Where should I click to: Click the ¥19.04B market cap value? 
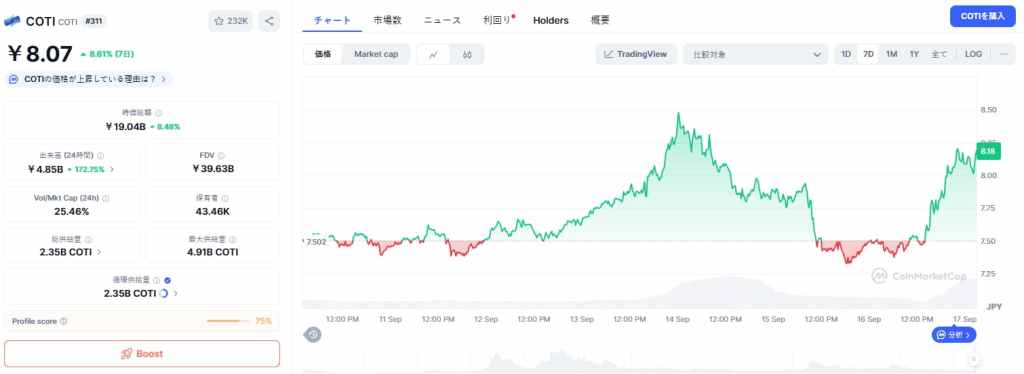125,127
